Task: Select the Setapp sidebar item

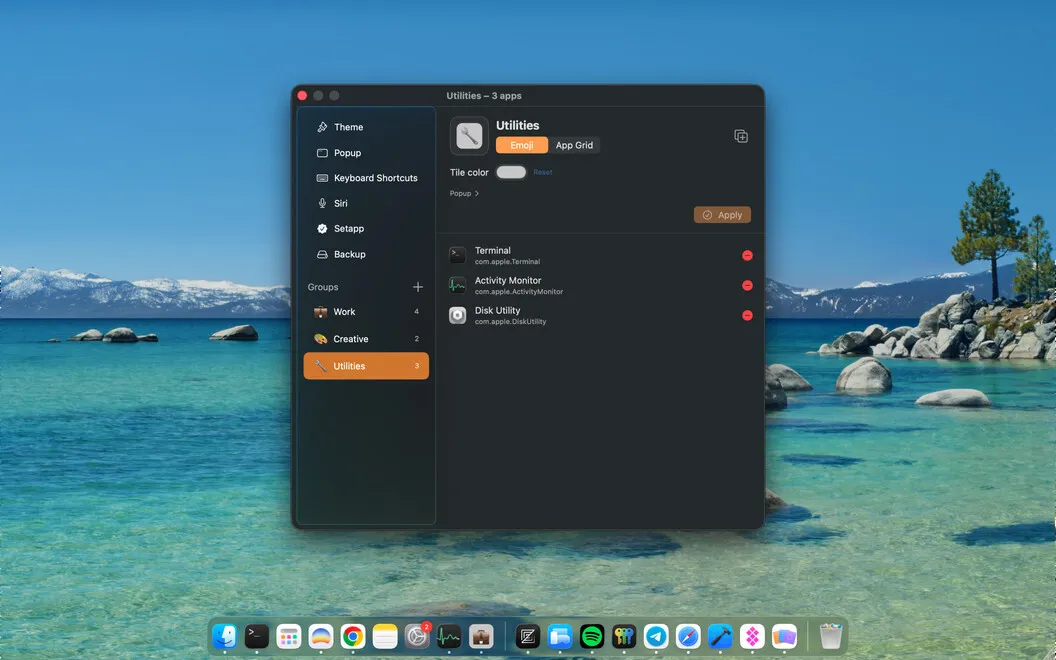Action: point(366,228)
